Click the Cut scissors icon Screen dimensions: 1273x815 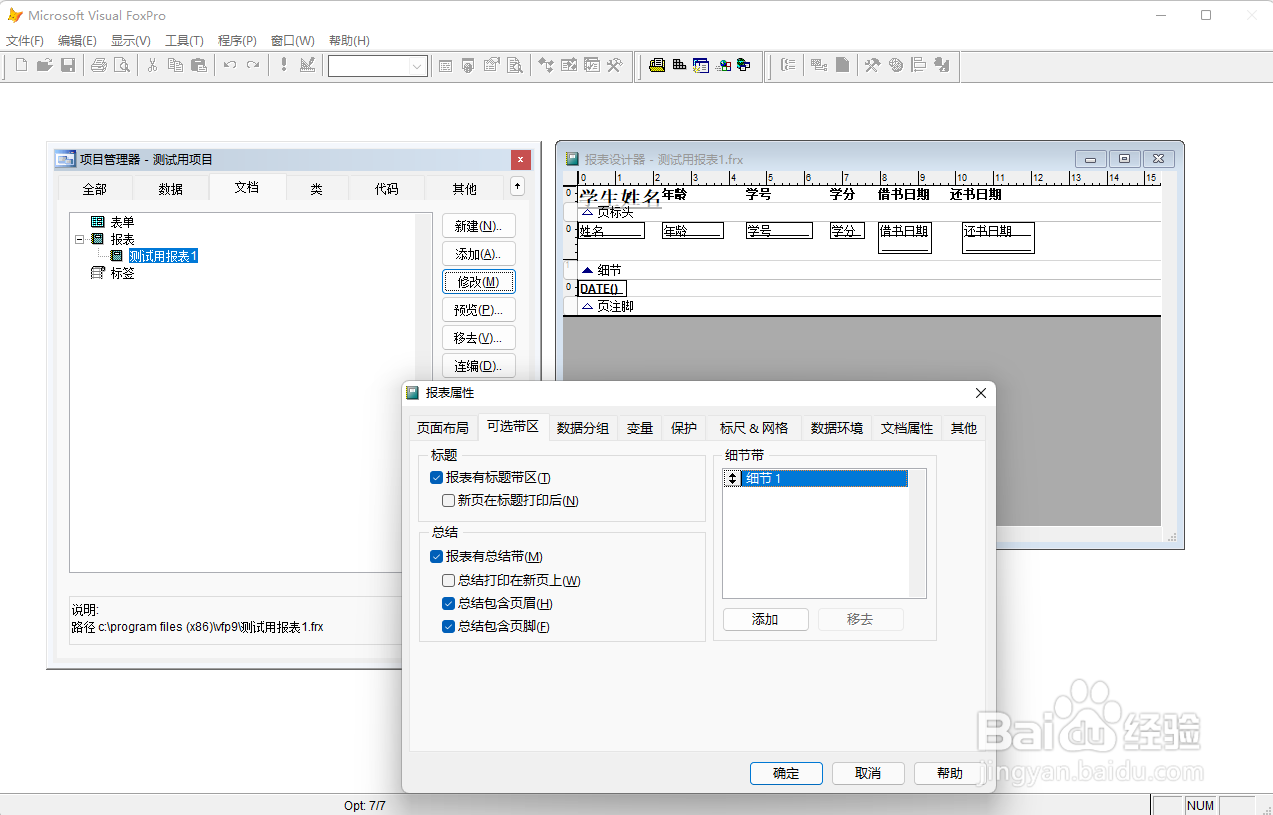tap(152, 65)
